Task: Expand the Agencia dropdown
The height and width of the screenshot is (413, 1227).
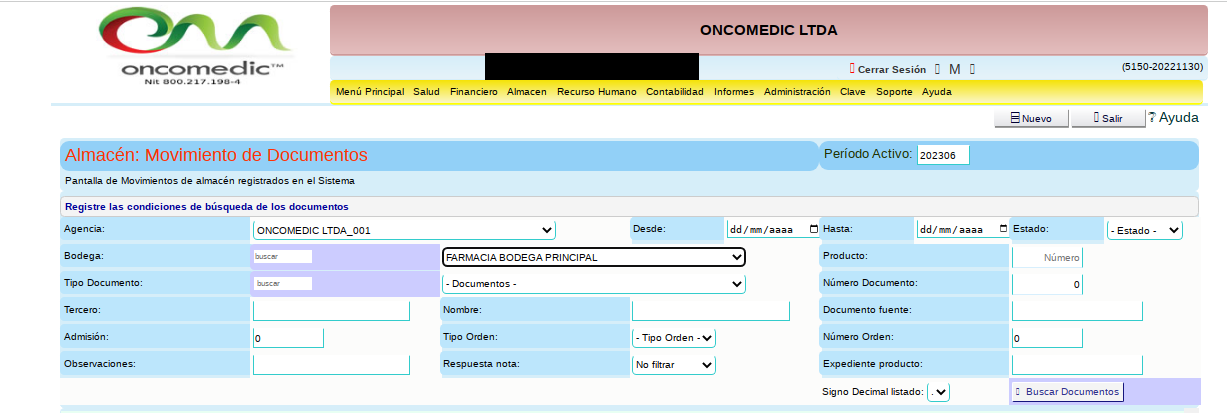Action: coord(404,230)
